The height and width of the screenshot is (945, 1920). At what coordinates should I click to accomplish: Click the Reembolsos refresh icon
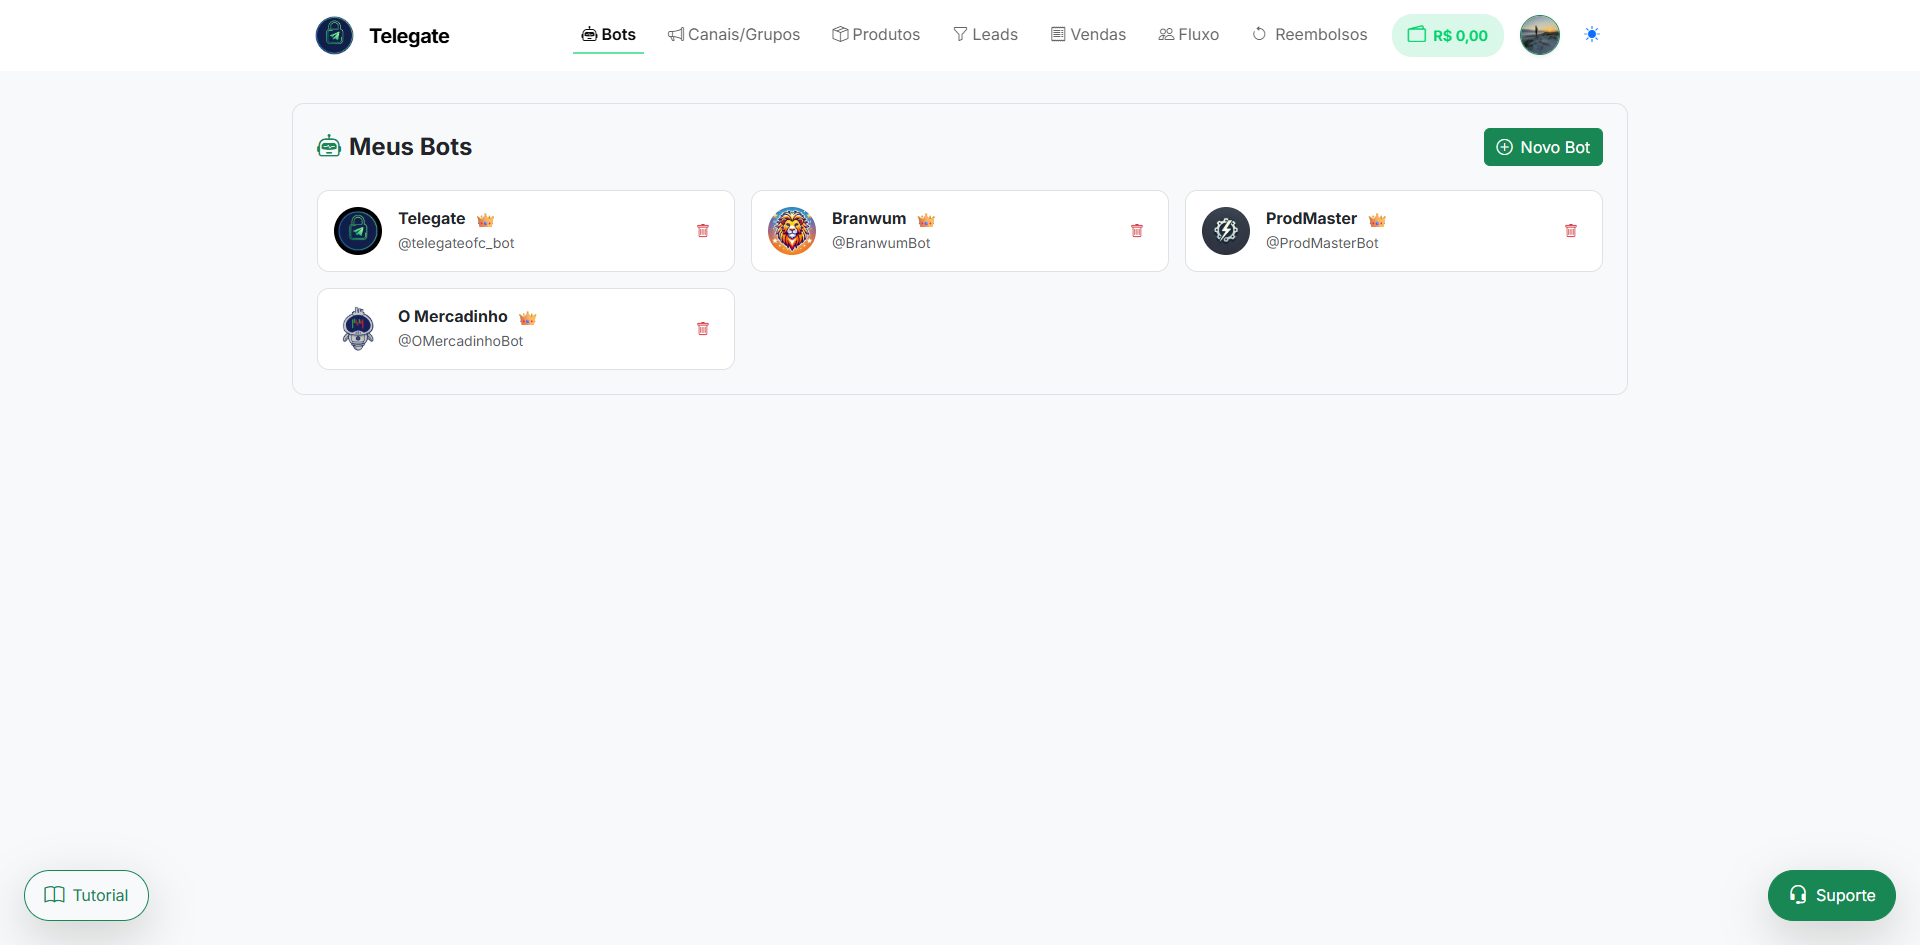click(x=1258, y=34)
